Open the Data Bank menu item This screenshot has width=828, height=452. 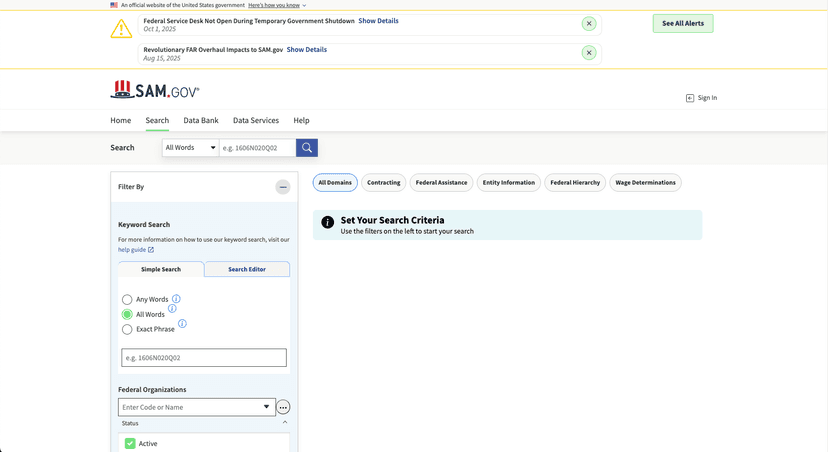201,121
